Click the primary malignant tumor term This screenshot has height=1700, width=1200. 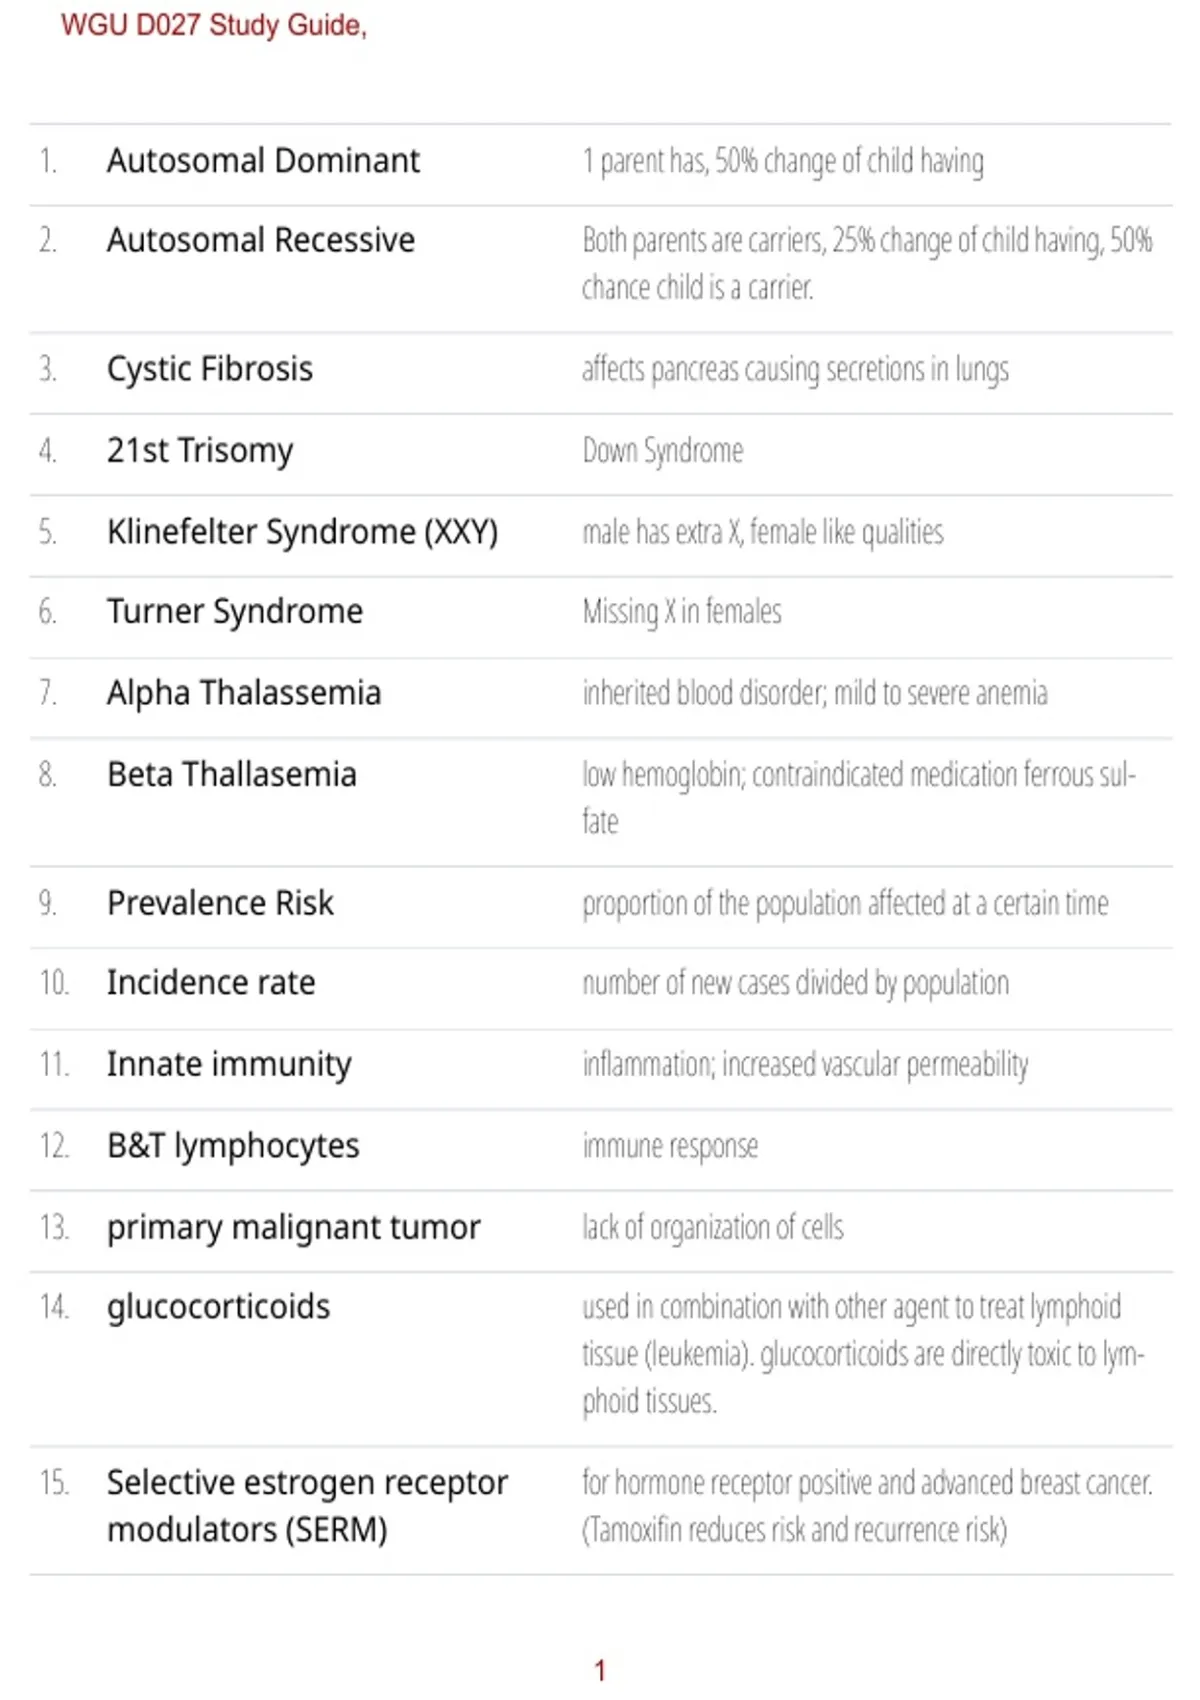click(294, 1228)
